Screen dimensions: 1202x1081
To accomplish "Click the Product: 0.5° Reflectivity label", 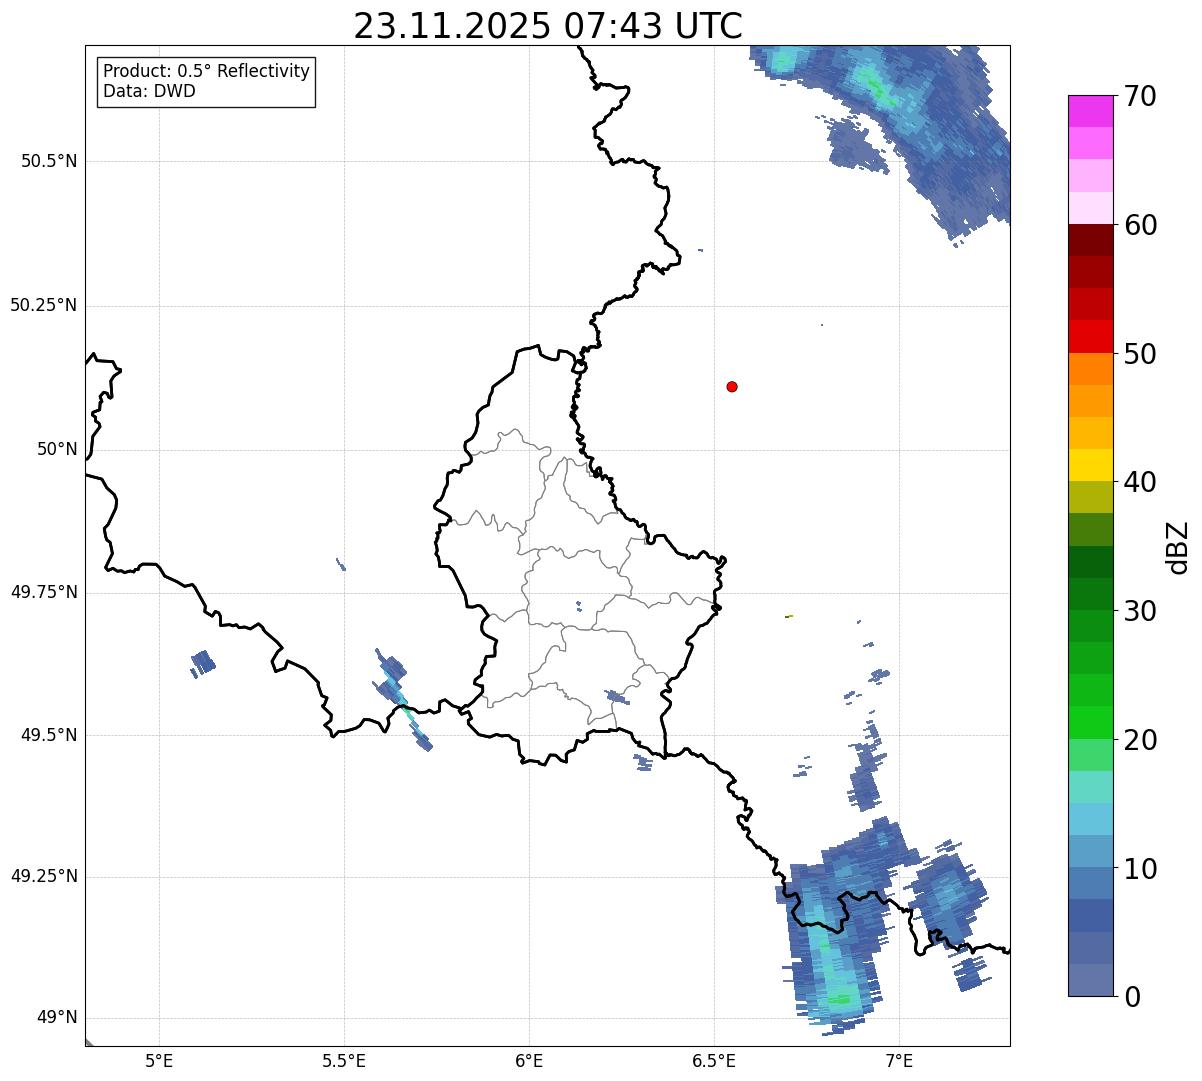I will coord(207,72).
